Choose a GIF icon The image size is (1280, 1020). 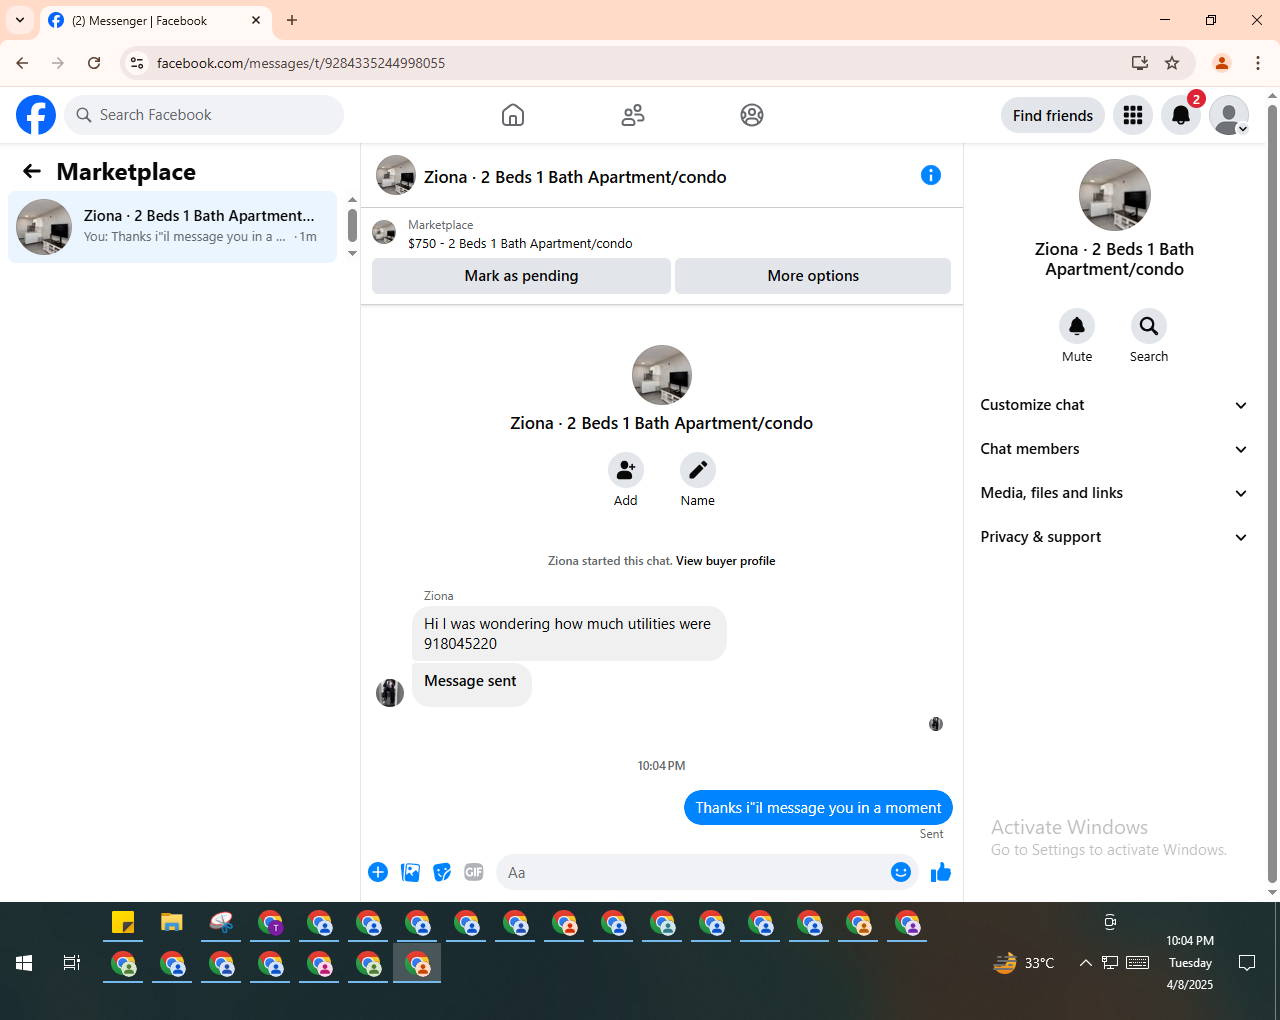474,872
